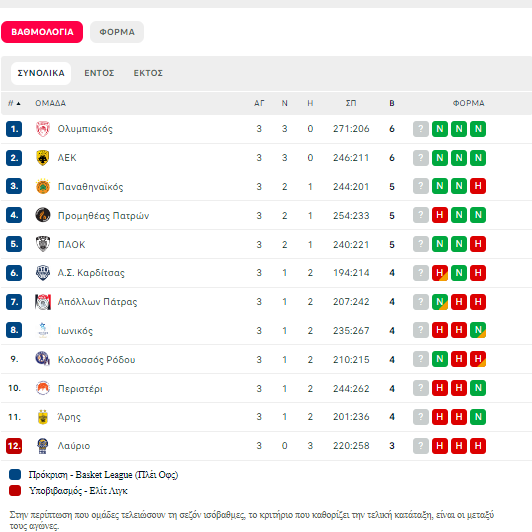Open the Παναθηναϊκός clover logo

(43, 186)
